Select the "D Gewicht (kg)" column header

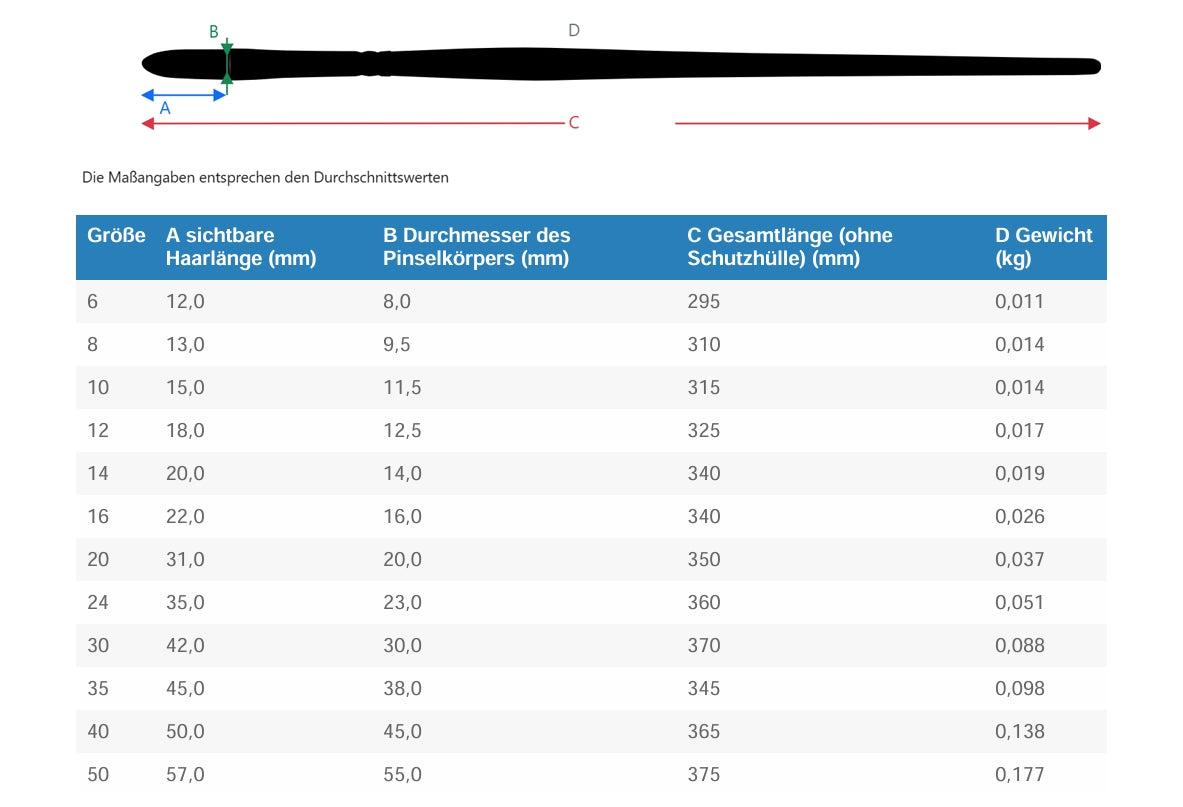point(1043,247)
